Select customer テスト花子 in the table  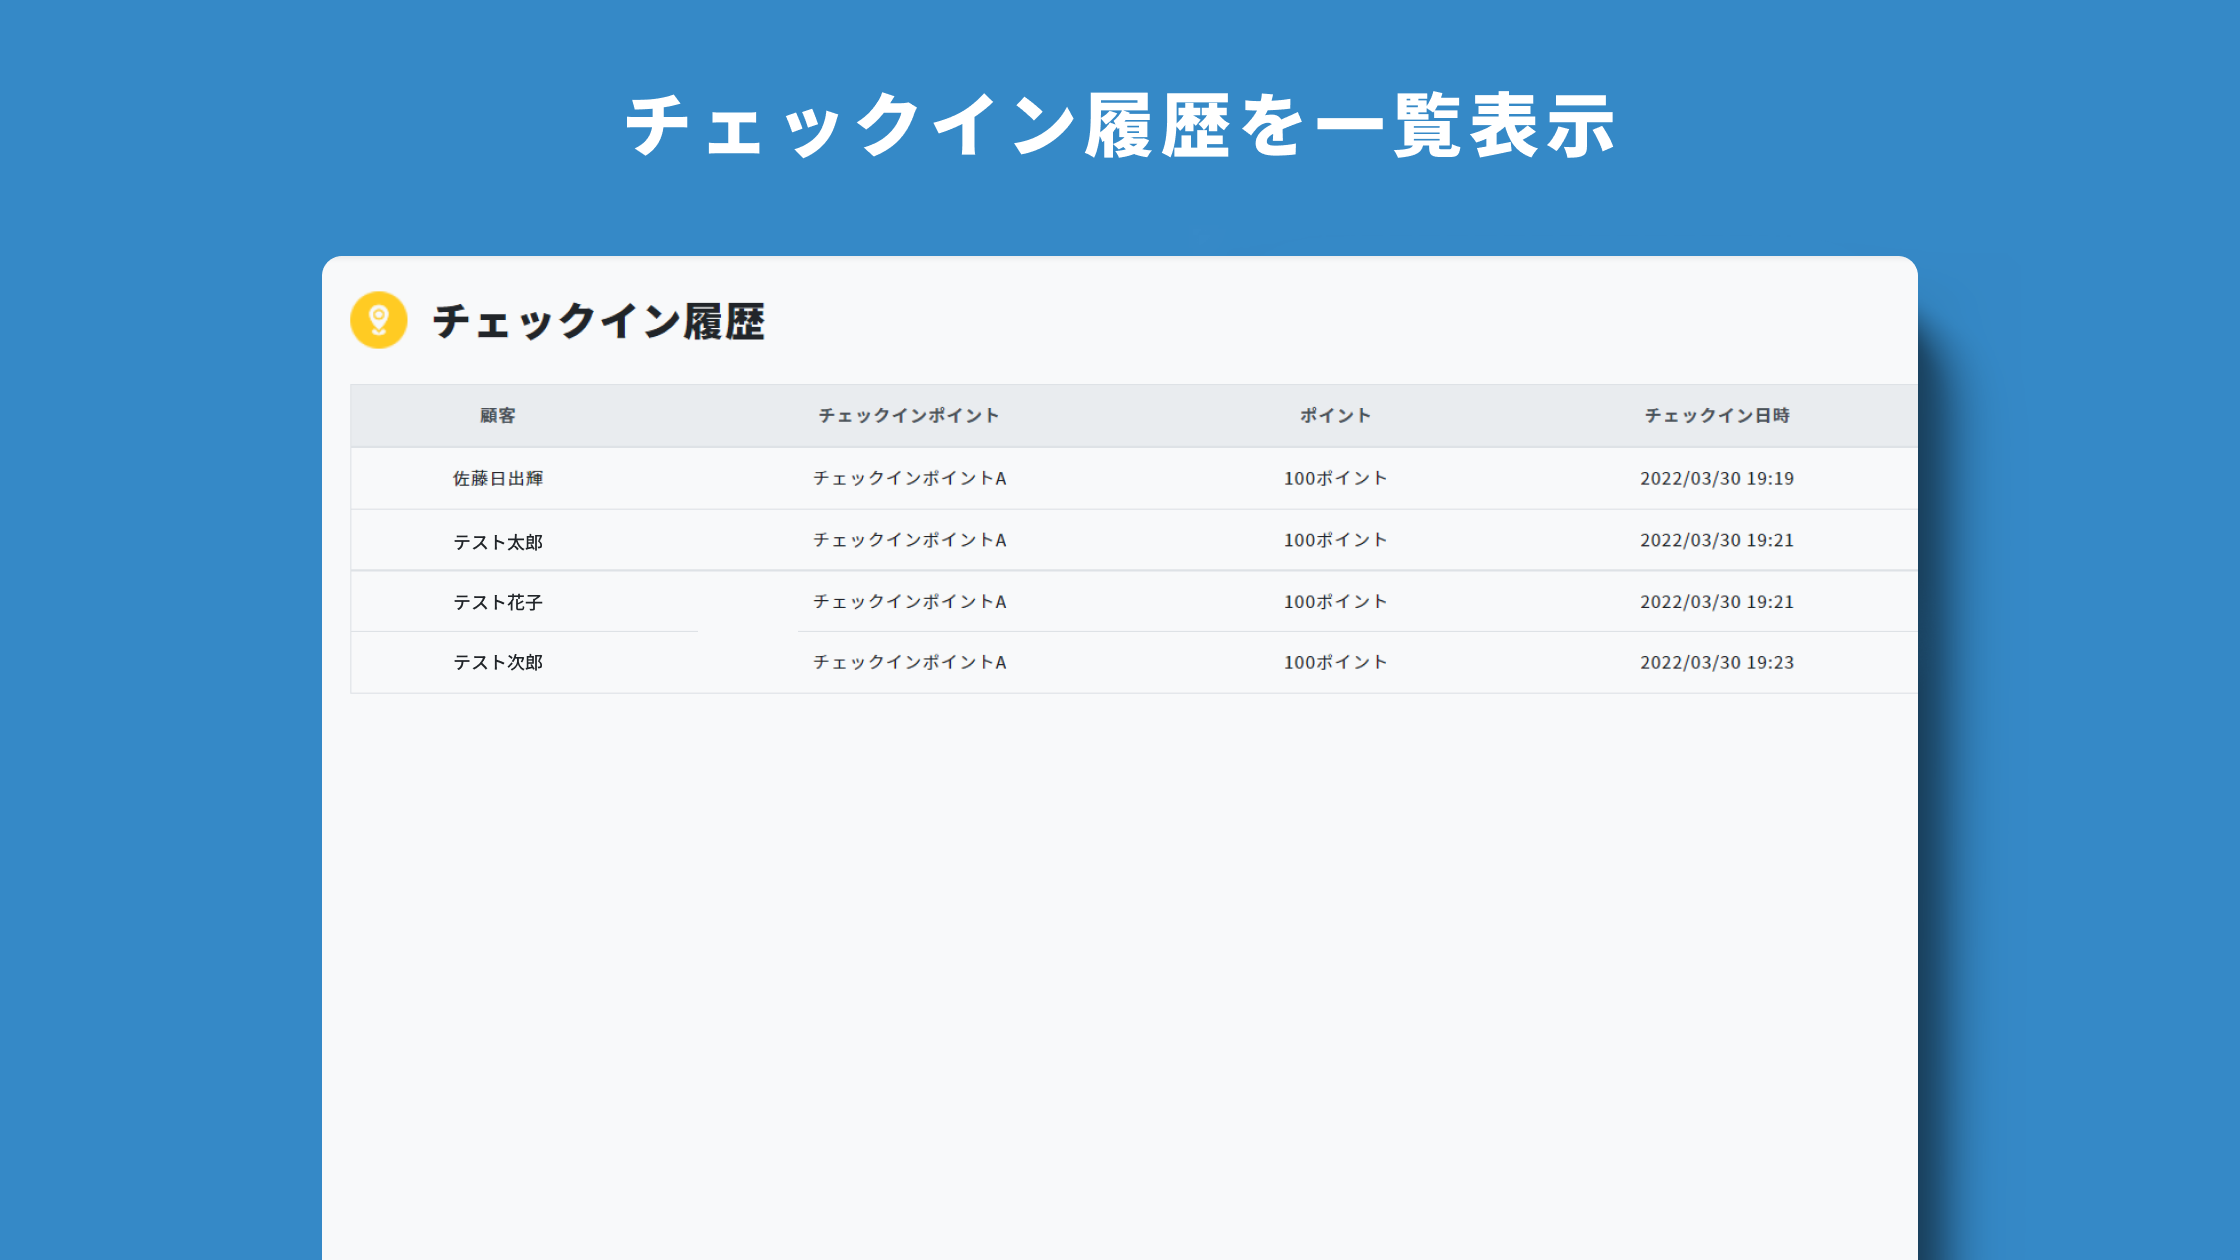[x=497, y=602]
